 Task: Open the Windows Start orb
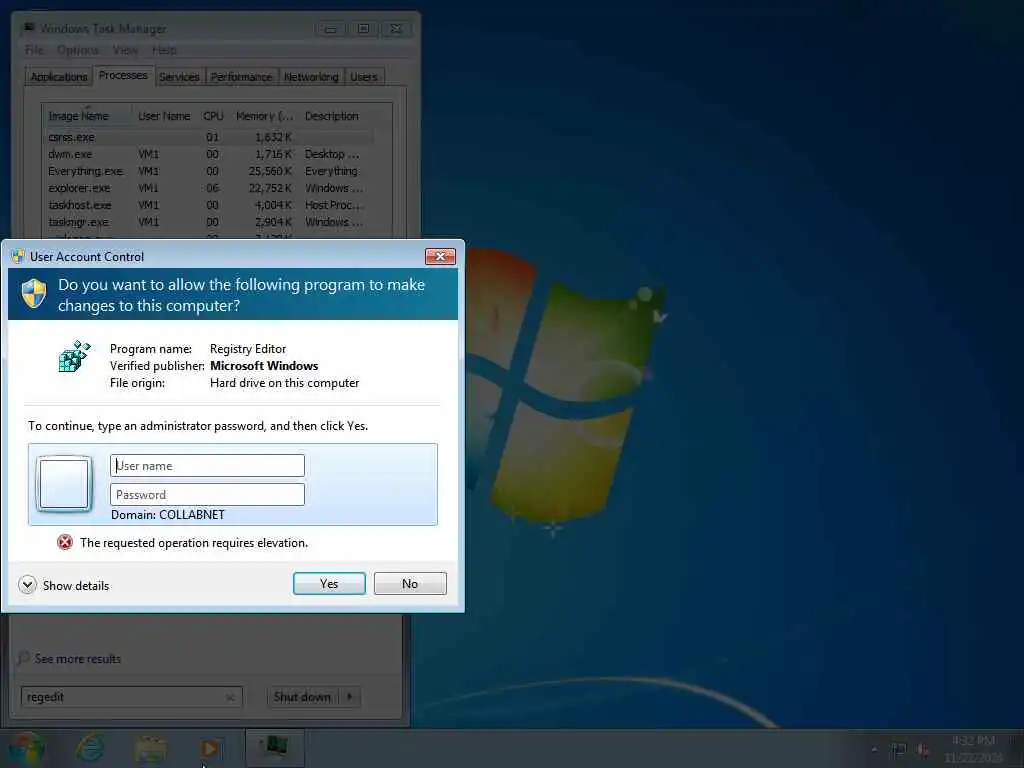[27, 748]
